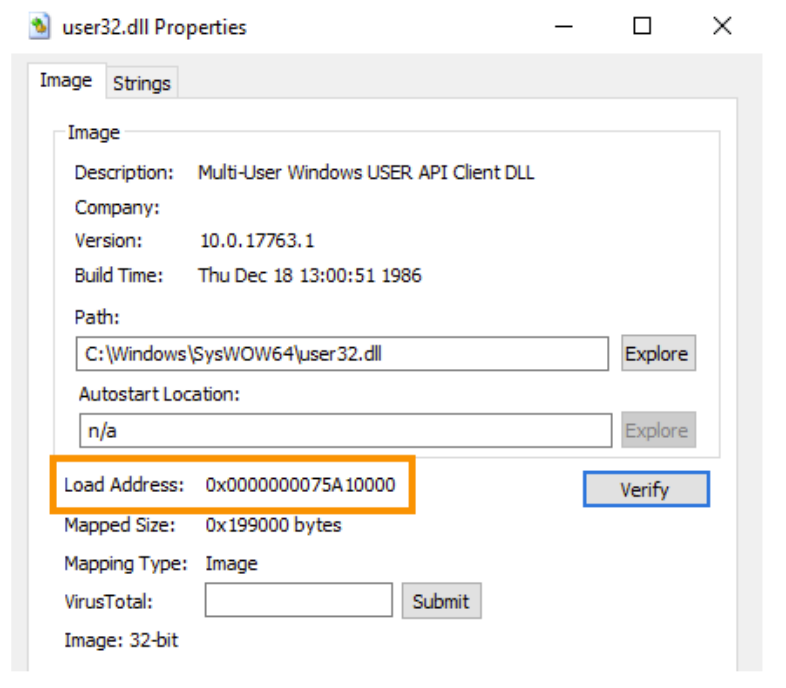Click the Path field showing user32.dll

coord(342,354)
